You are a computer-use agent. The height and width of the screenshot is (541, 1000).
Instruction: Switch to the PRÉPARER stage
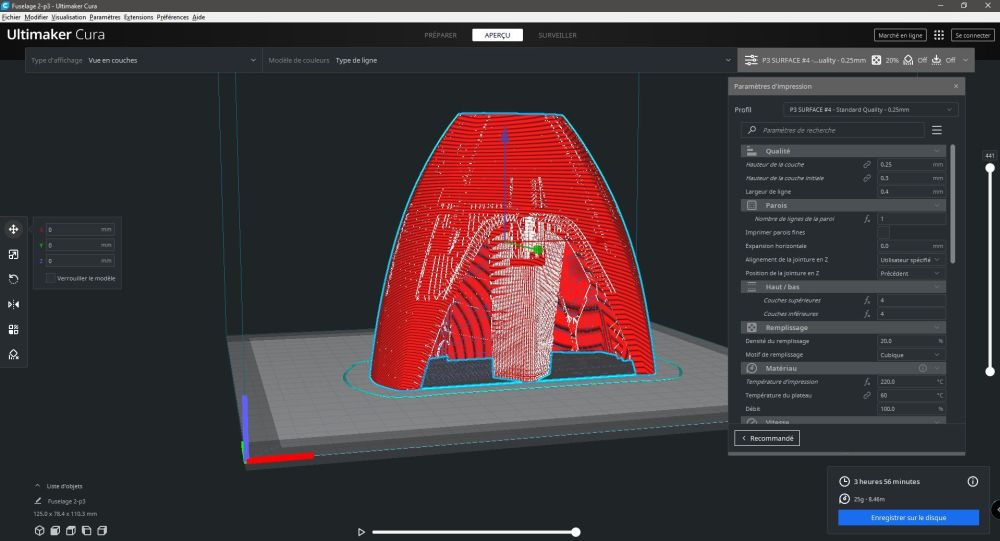tap(441, 35)
